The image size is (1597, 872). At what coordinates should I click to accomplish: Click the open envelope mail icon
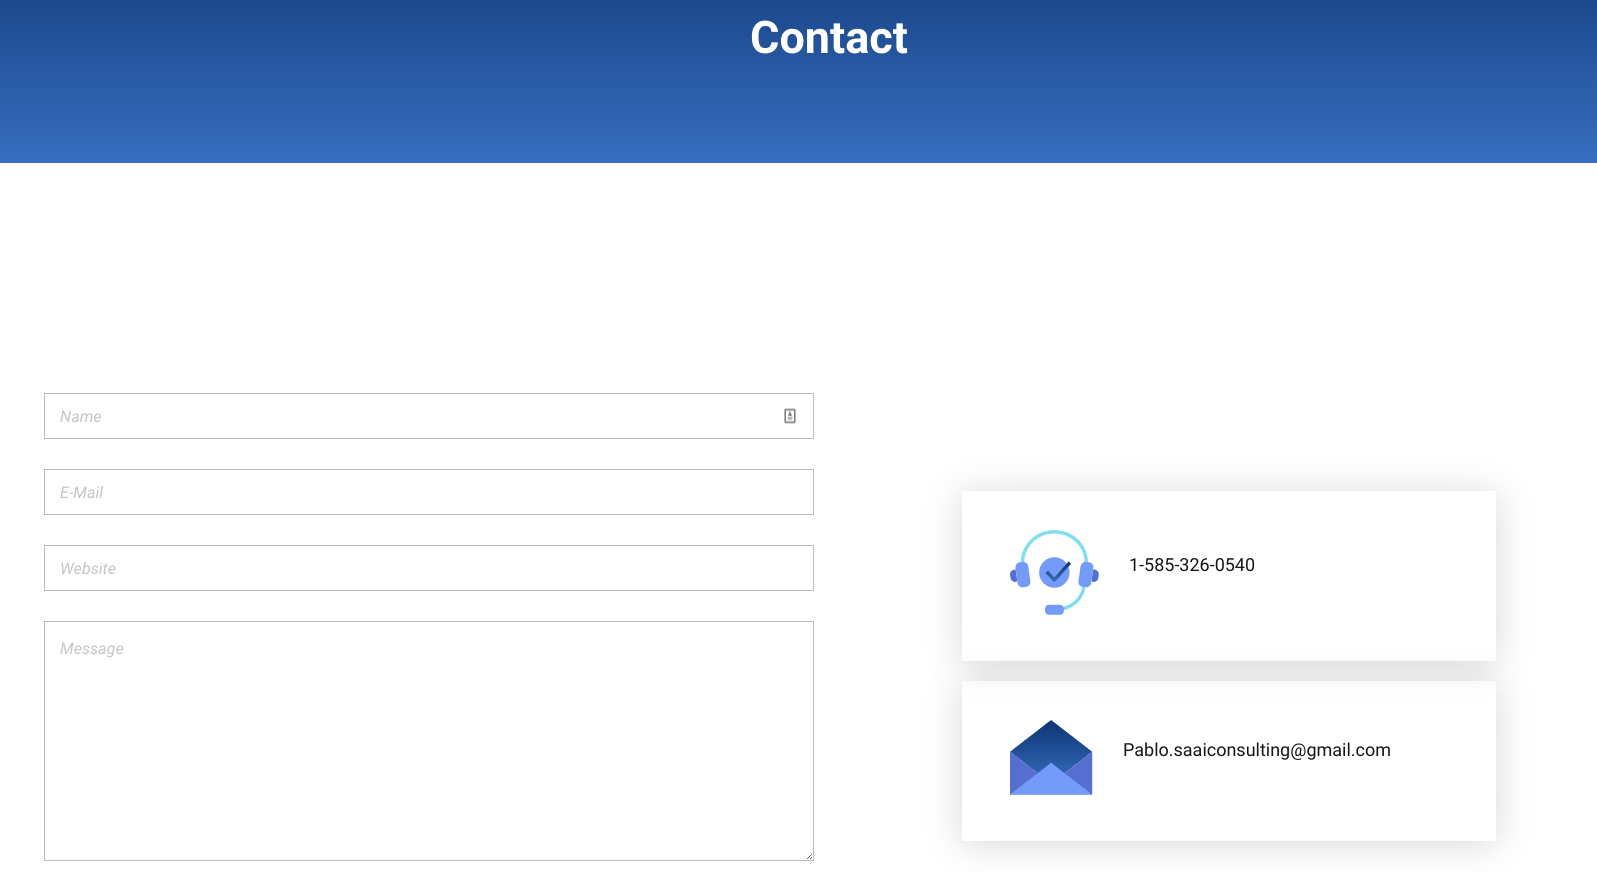(1050, 758)
